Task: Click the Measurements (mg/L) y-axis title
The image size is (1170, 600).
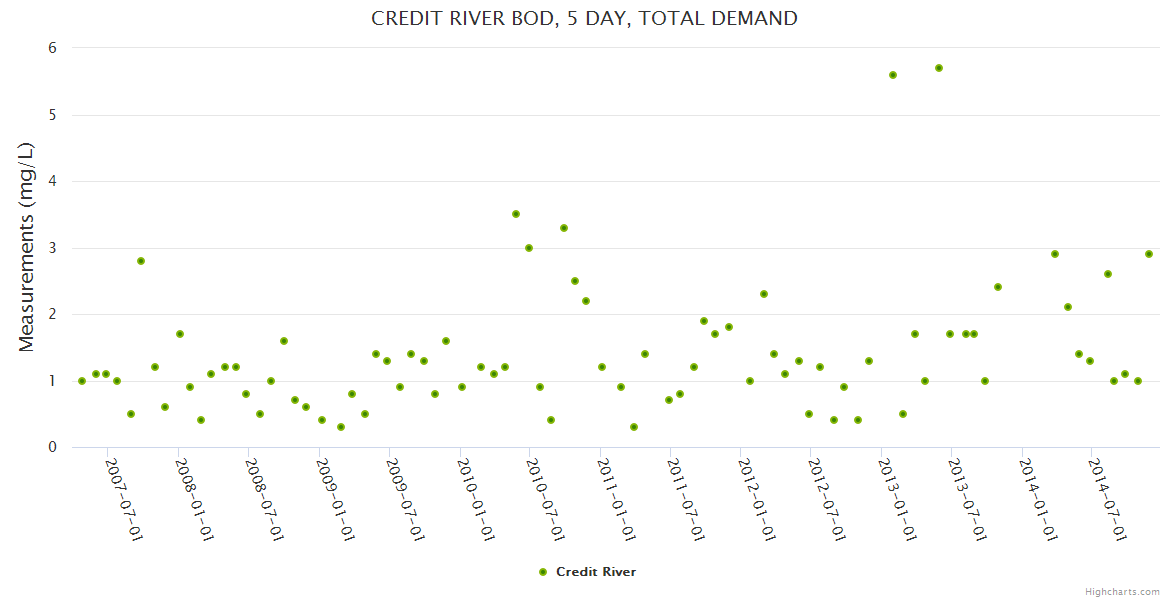Action: click(27, 247)
